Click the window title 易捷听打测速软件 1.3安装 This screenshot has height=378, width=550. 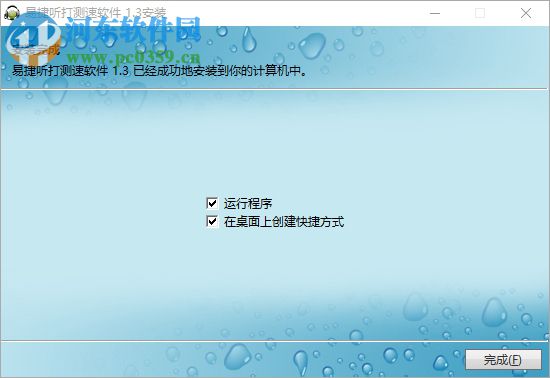pos(95,13)
